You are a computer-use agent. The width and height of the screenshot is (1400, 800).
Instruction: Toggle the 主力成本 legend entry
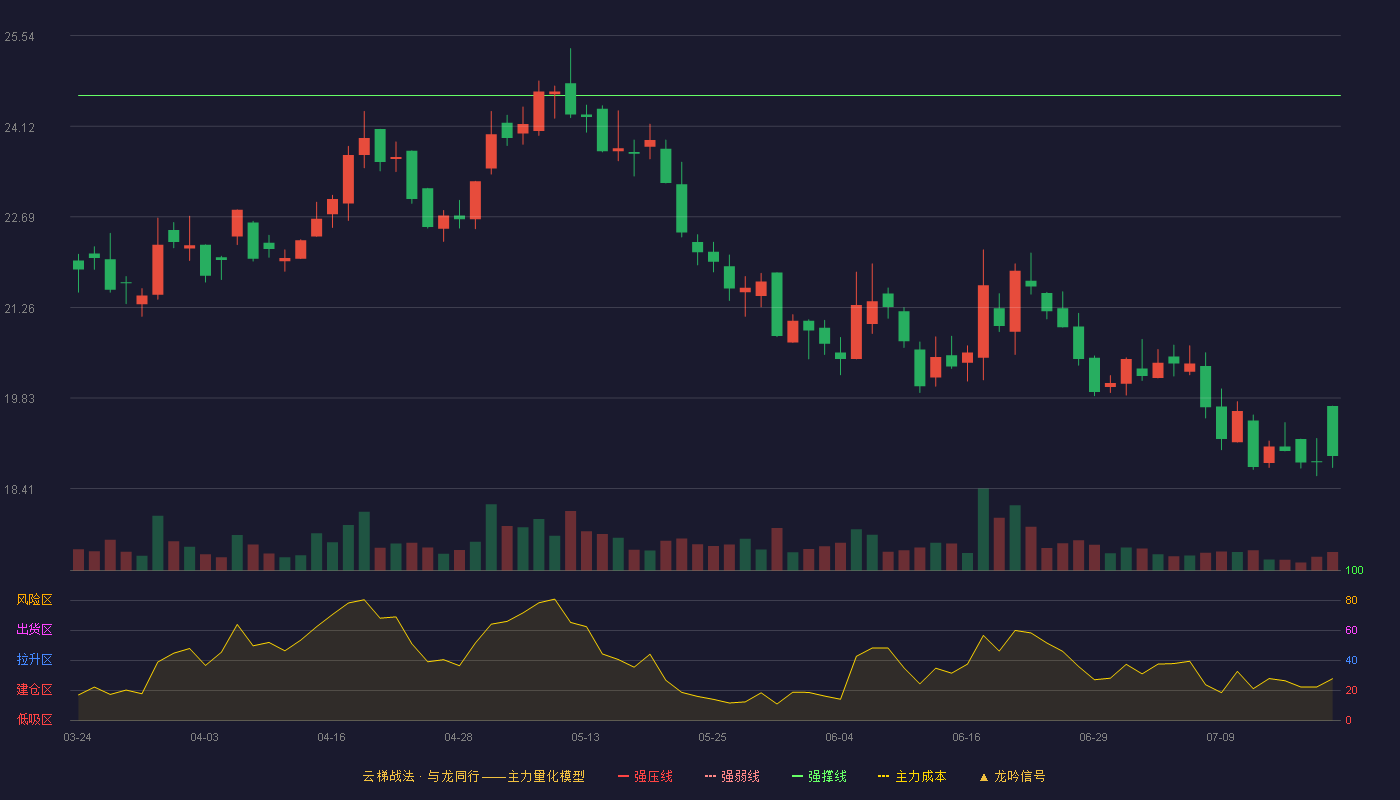click(912, 776)
